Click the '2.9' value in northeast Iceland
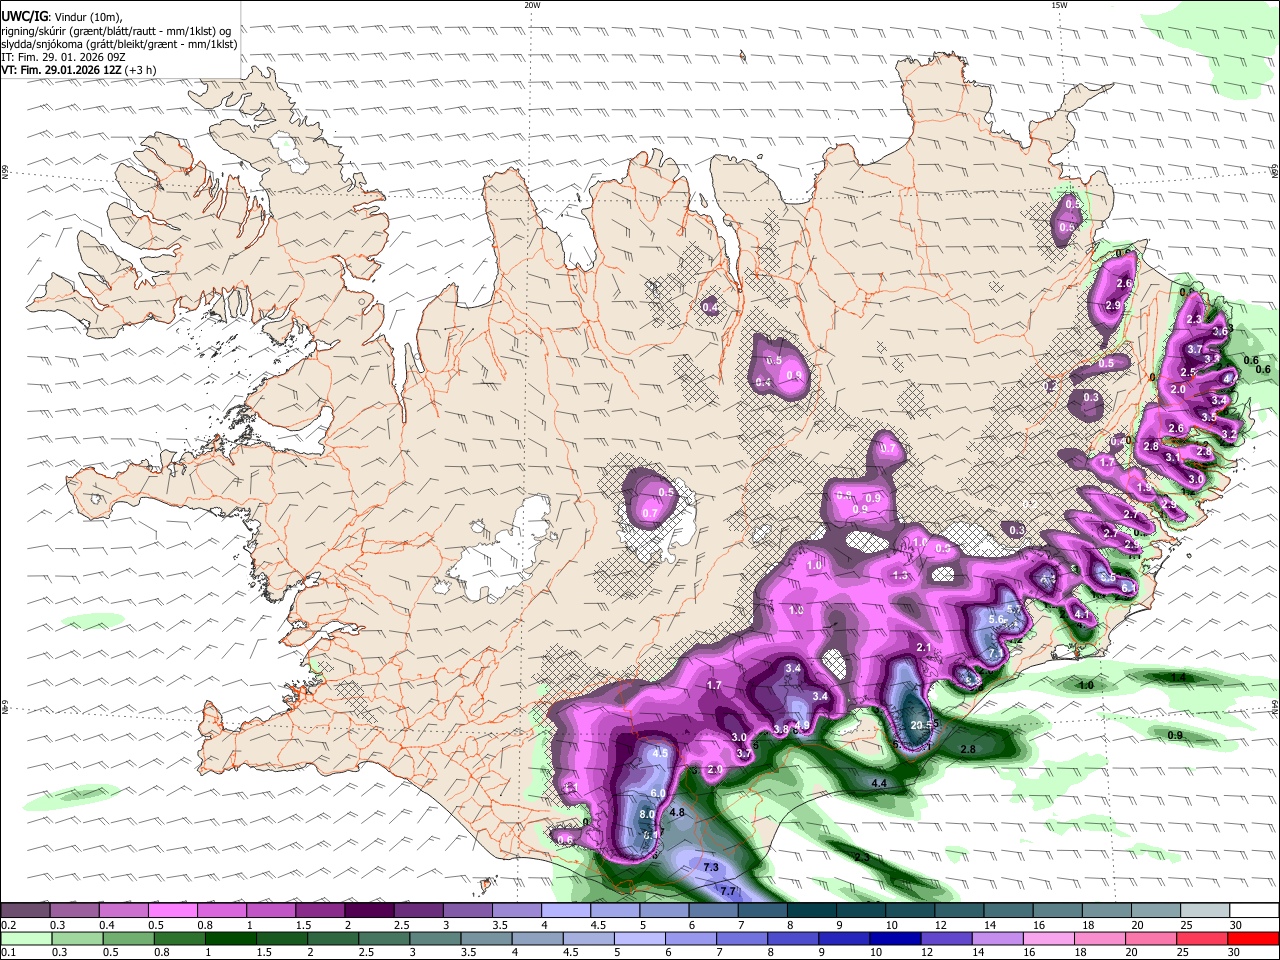Image resolution: width=1280 pixels, height=960 pixels. (x=1114, y=306)
